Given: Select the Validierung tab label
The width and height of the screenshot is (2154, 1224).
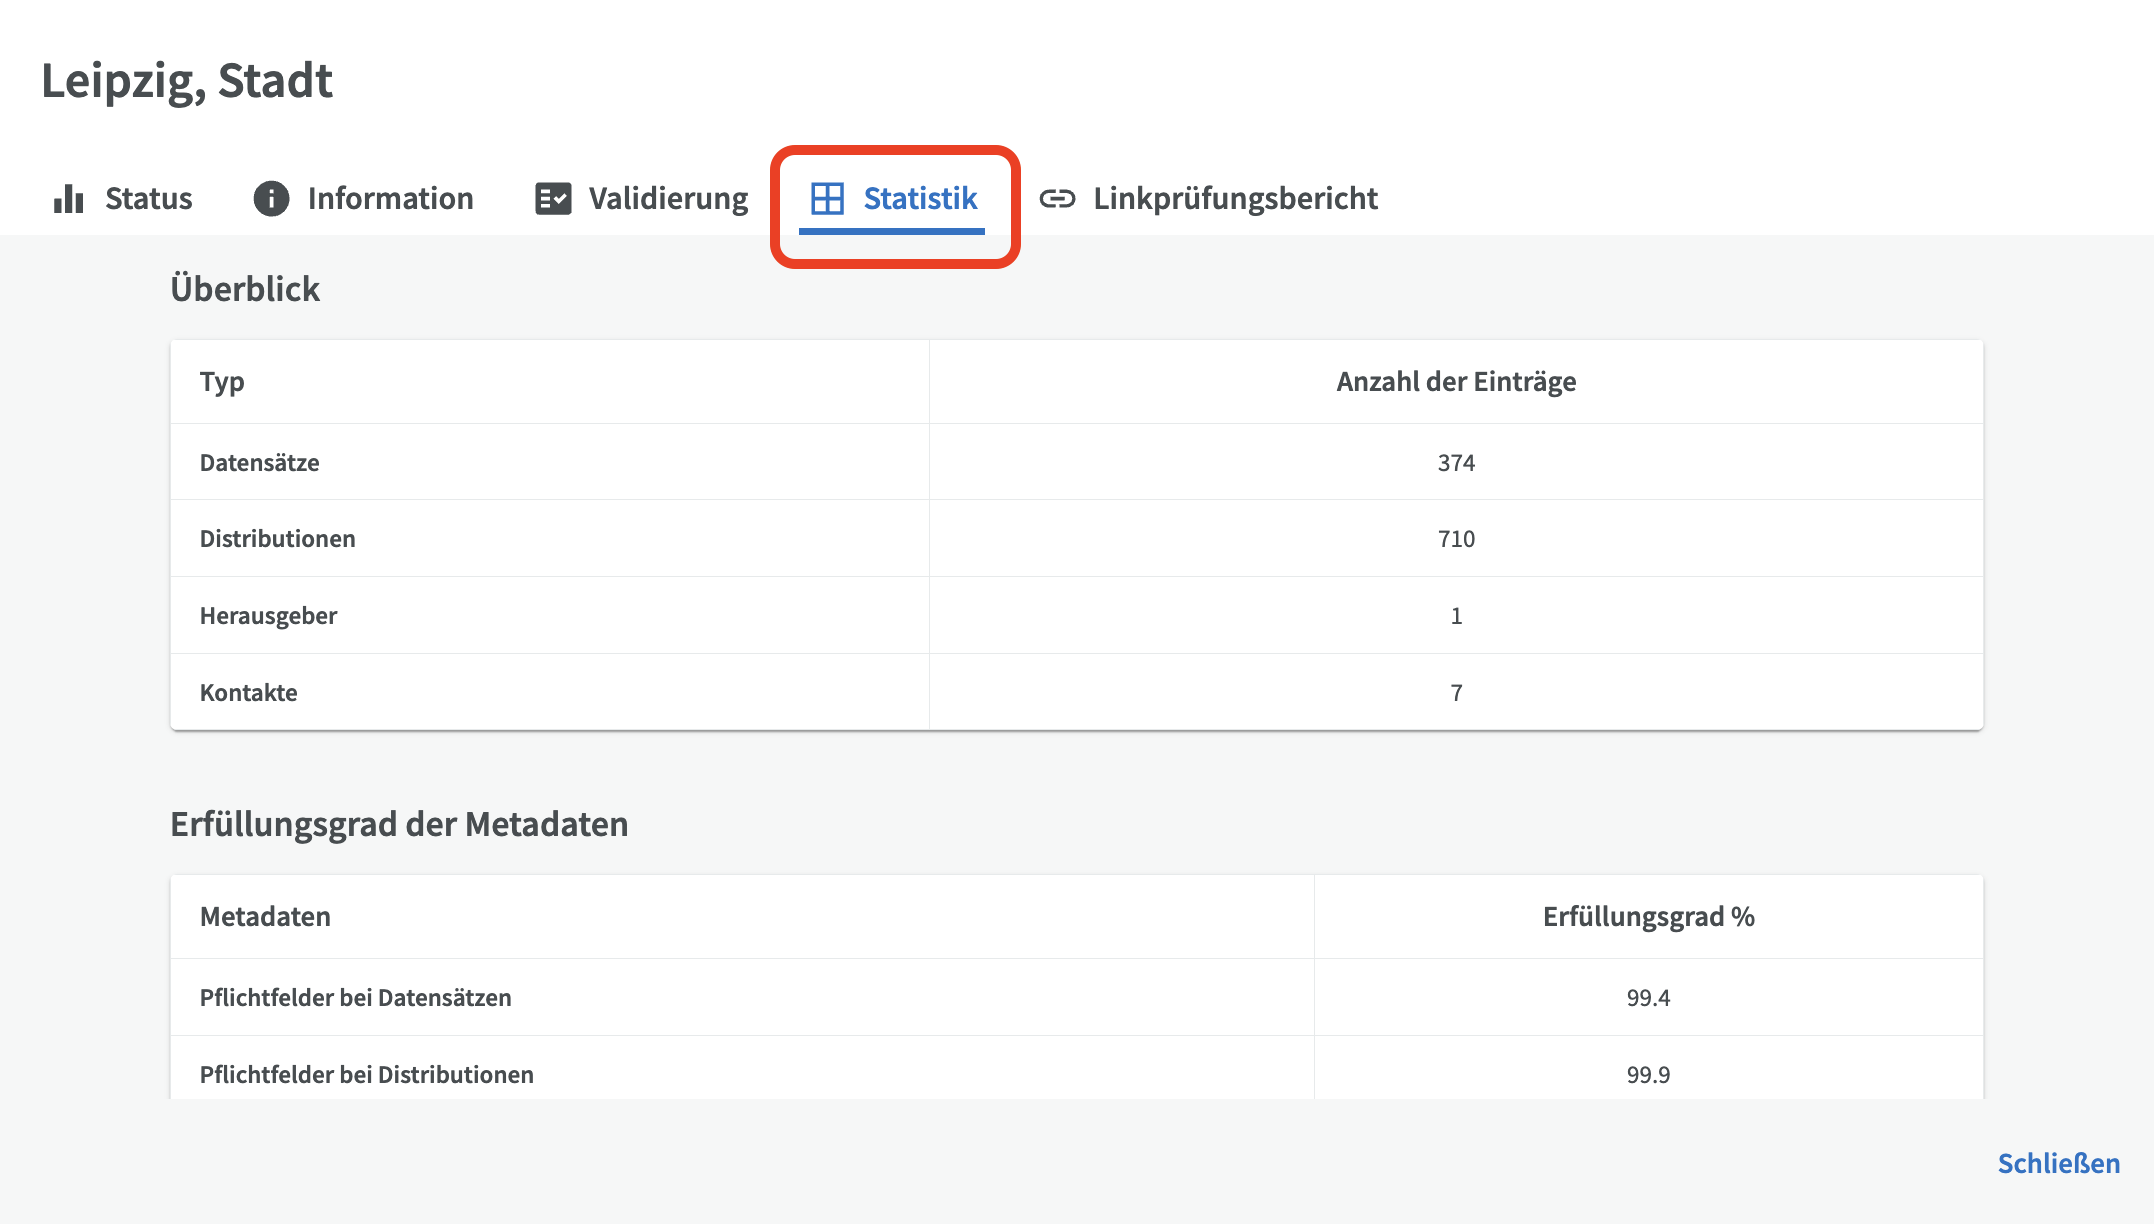Looking at the screenshot, I should click(668, 199).
